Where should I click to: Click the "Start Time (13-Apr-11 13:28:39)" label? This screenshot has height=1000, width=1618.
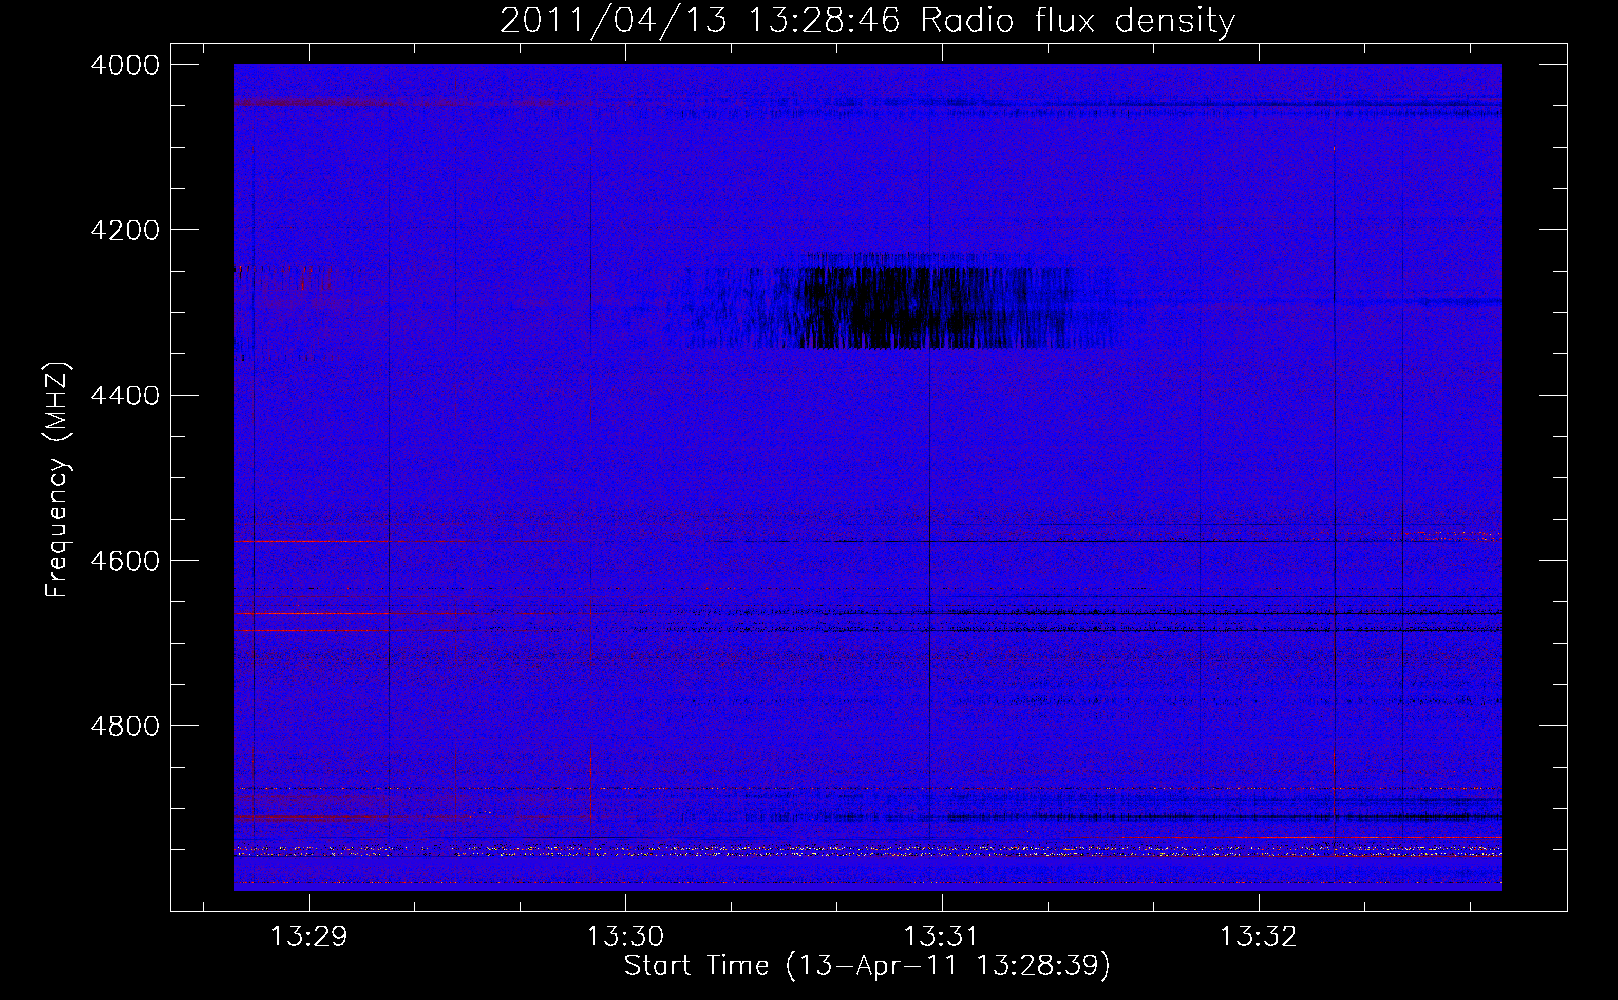867,966
